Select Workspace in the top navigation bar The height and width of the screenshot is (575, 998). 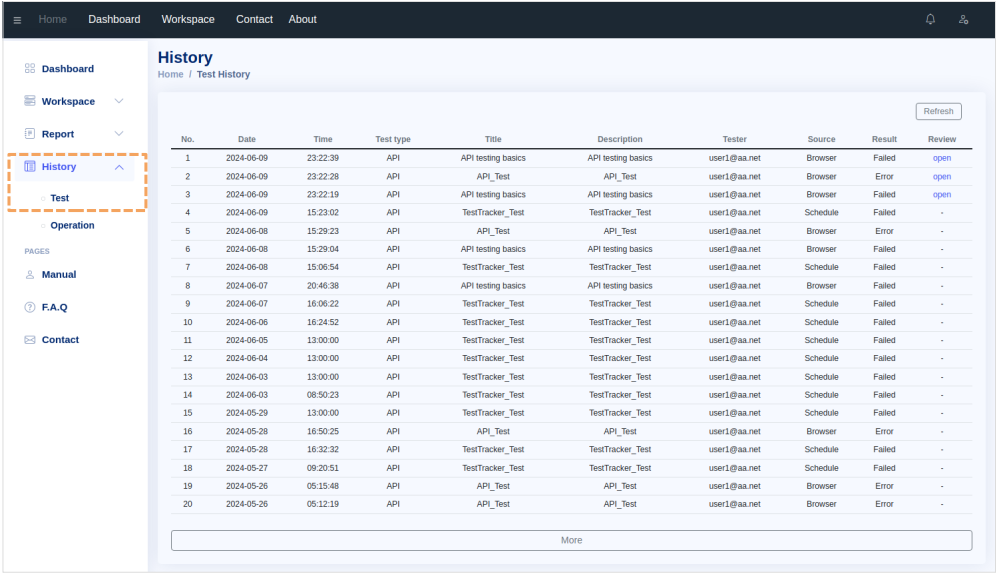188,19
